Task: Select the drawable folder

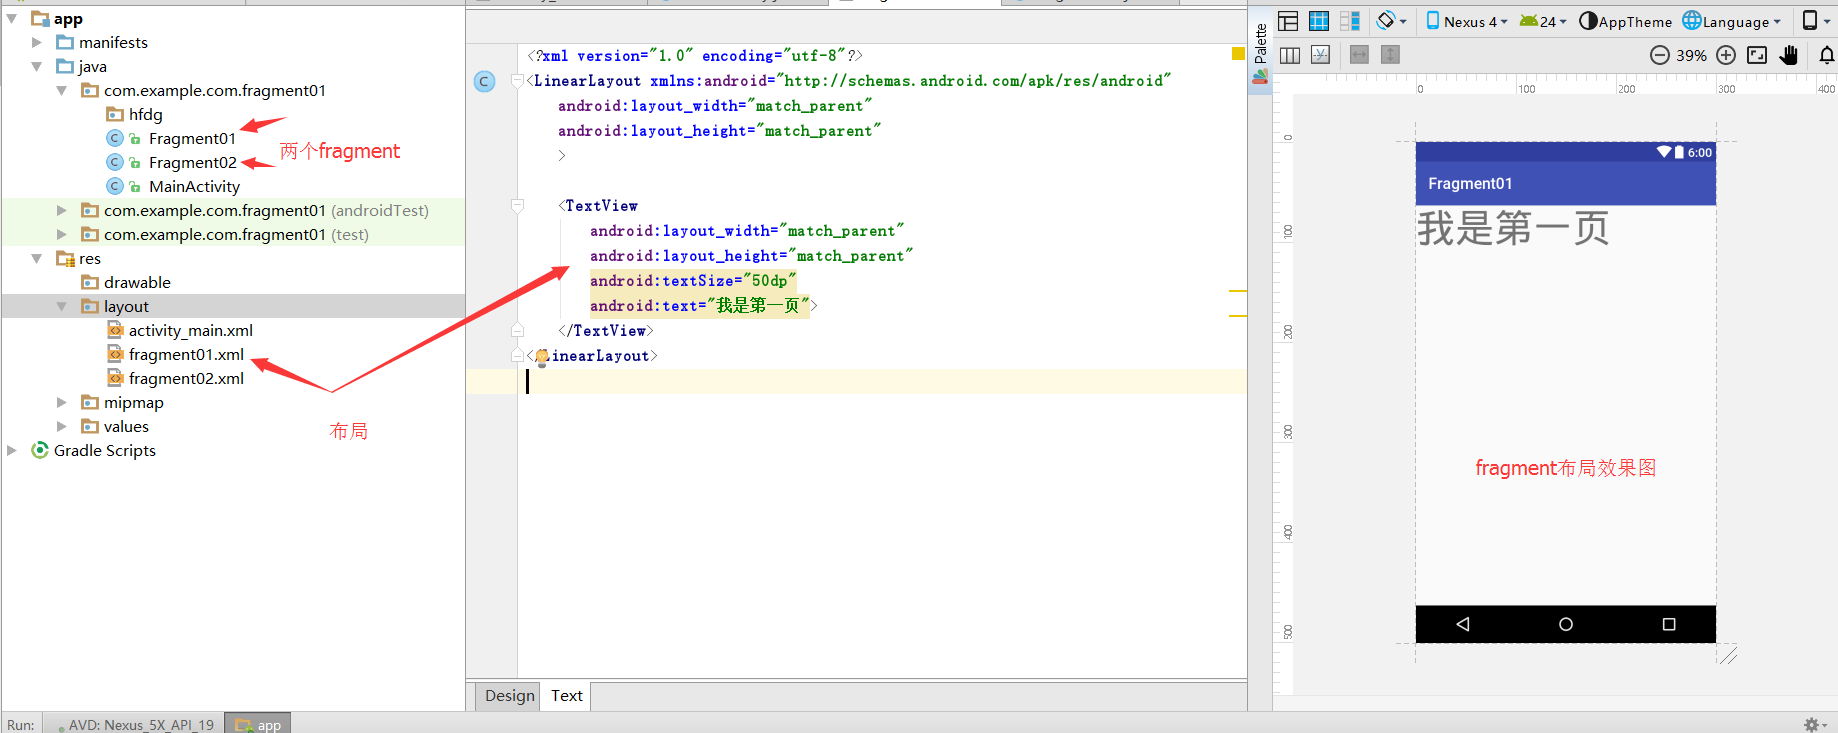Action: click(126, 282)
